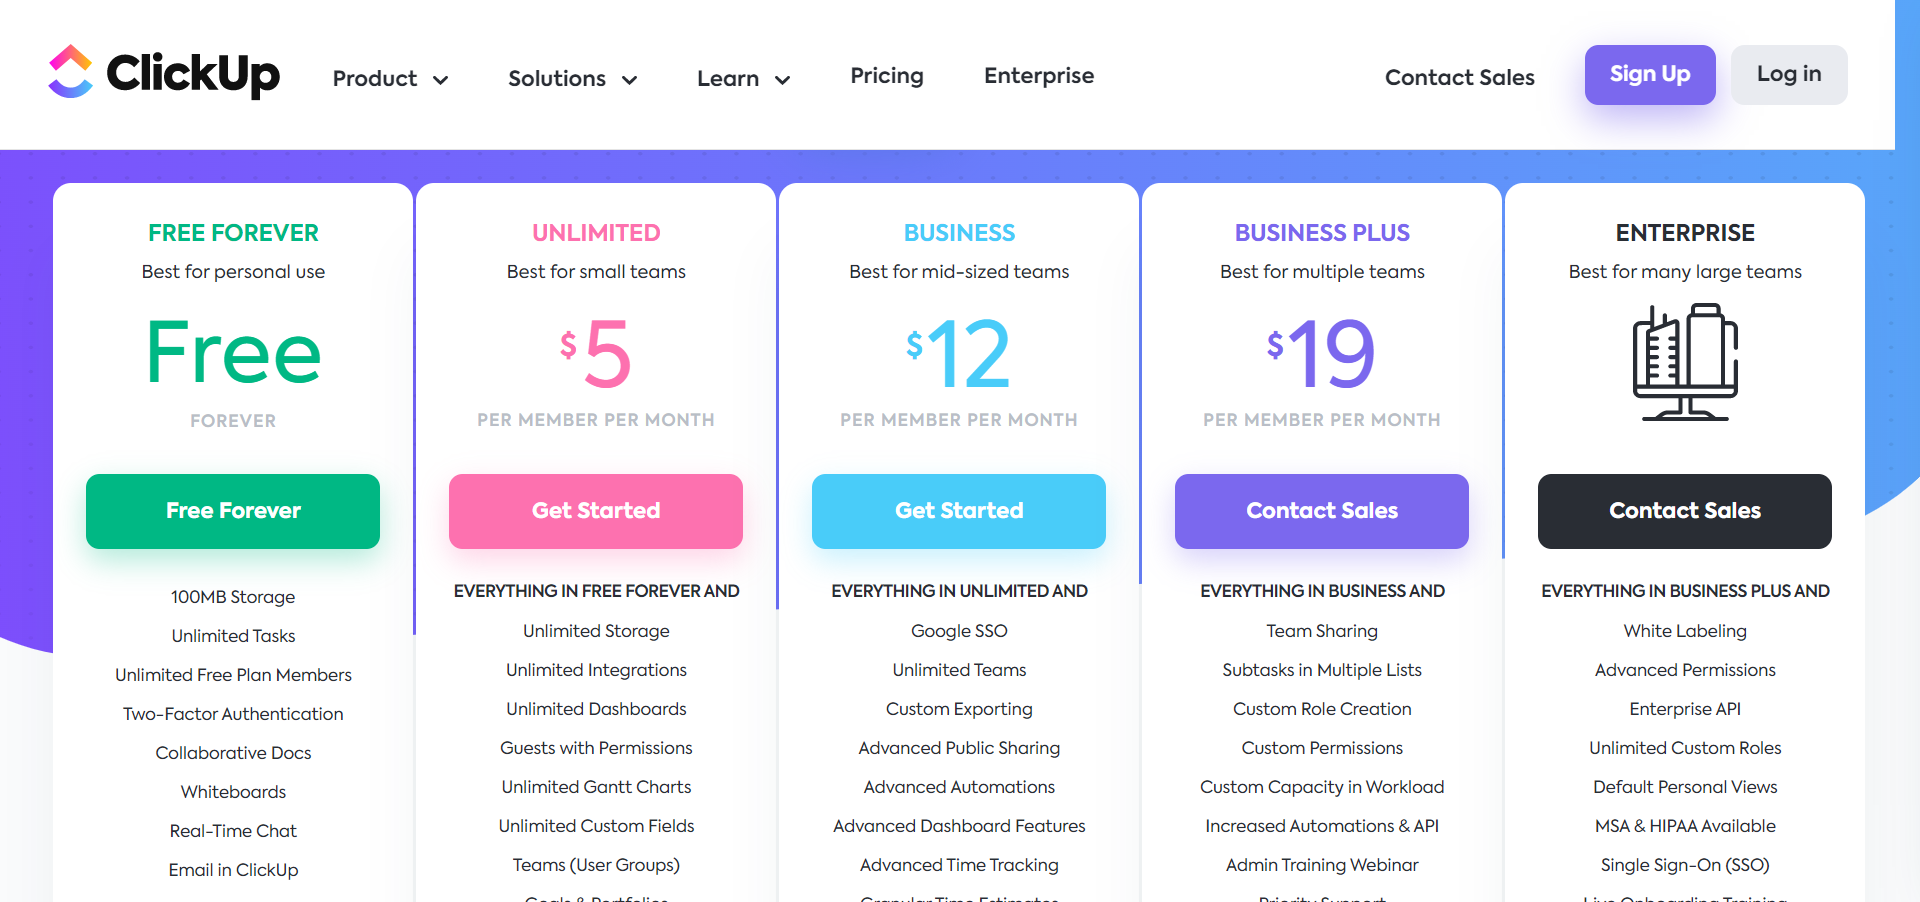Click the Unlimited $5 price figure
The image size is (1920, 902).
(x=596, y=353)
